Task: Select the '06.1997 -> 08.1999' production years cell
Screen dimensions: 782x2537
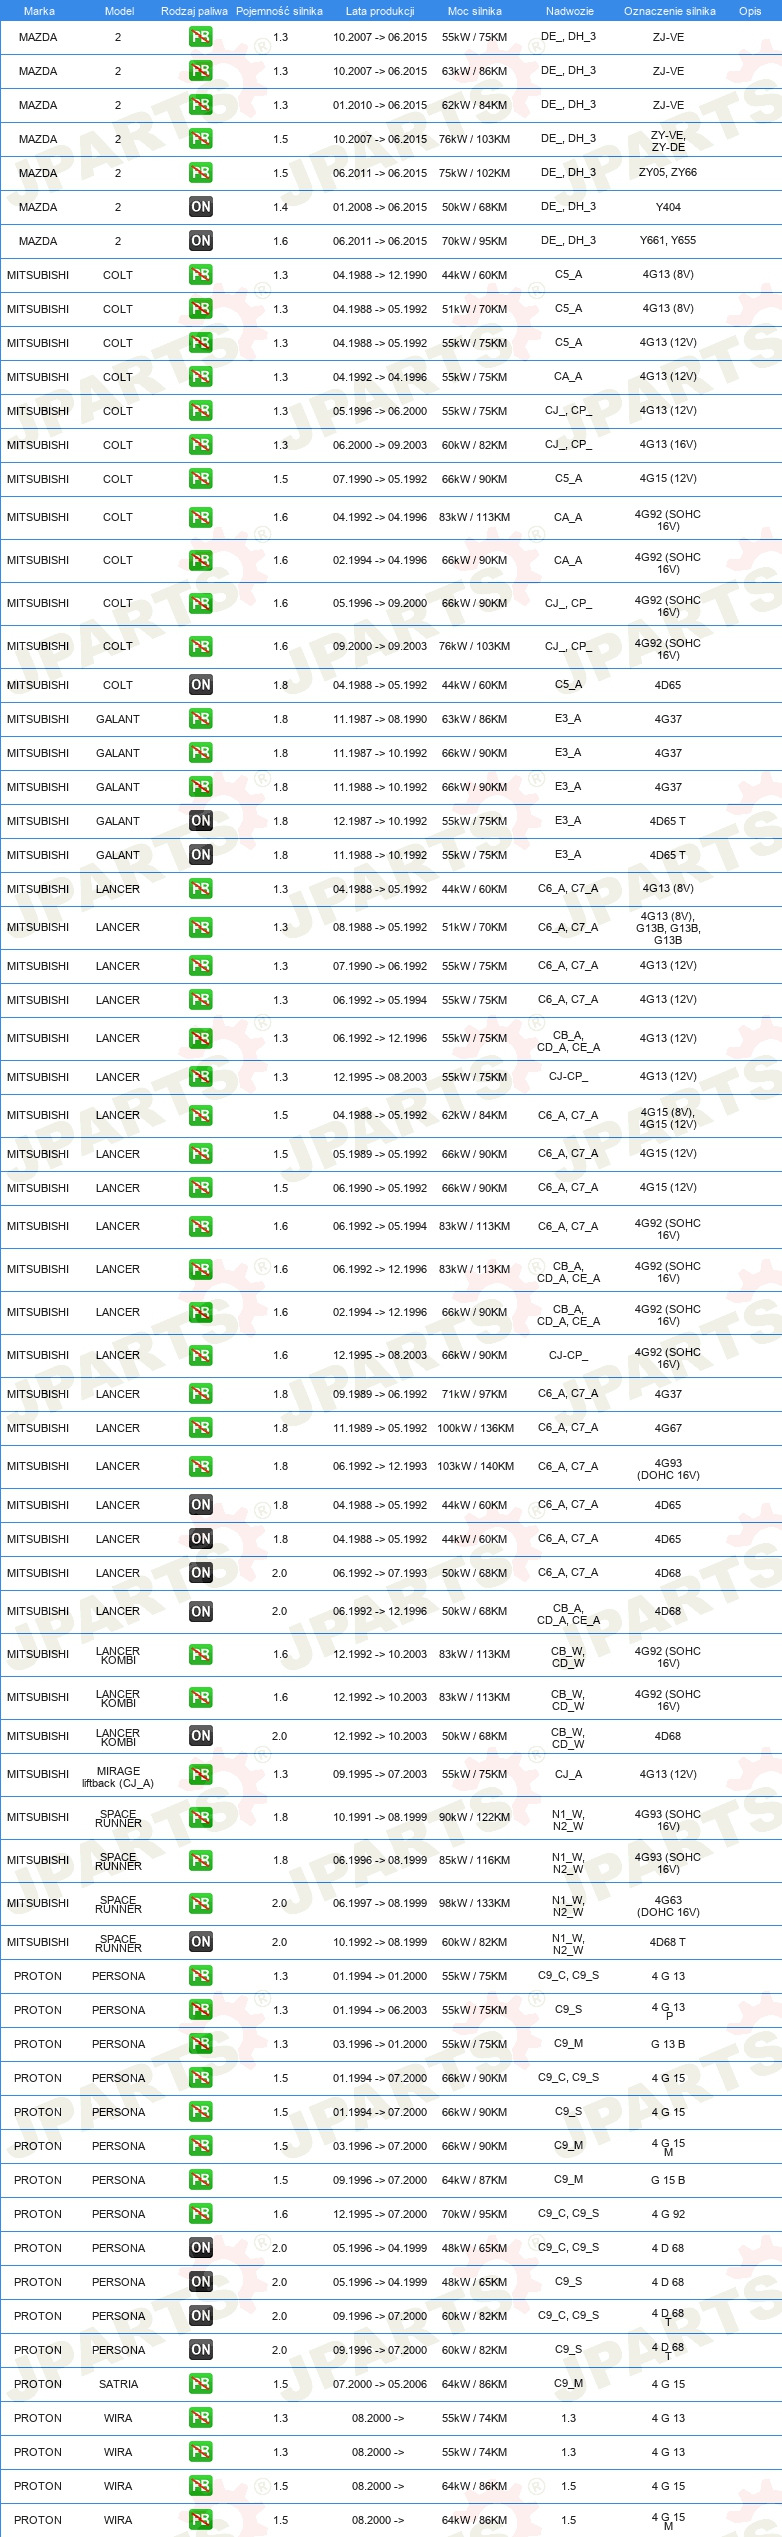Action: click(x=380, y=1903)
